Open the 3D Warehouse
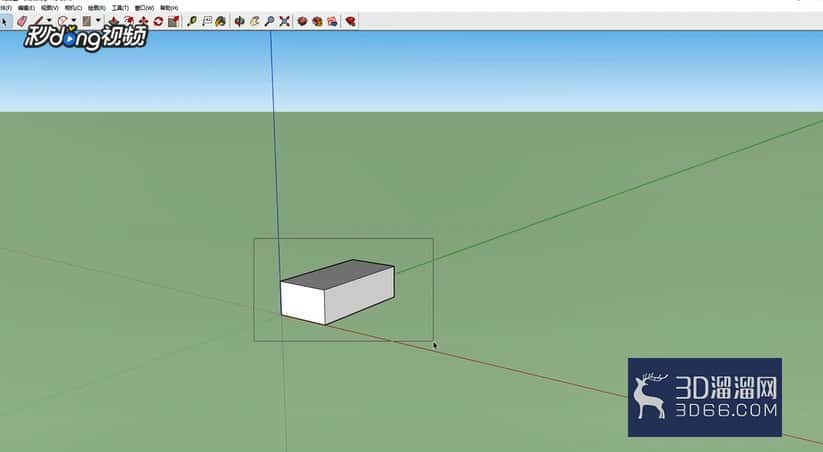823x452 pixels. [302, 22]
